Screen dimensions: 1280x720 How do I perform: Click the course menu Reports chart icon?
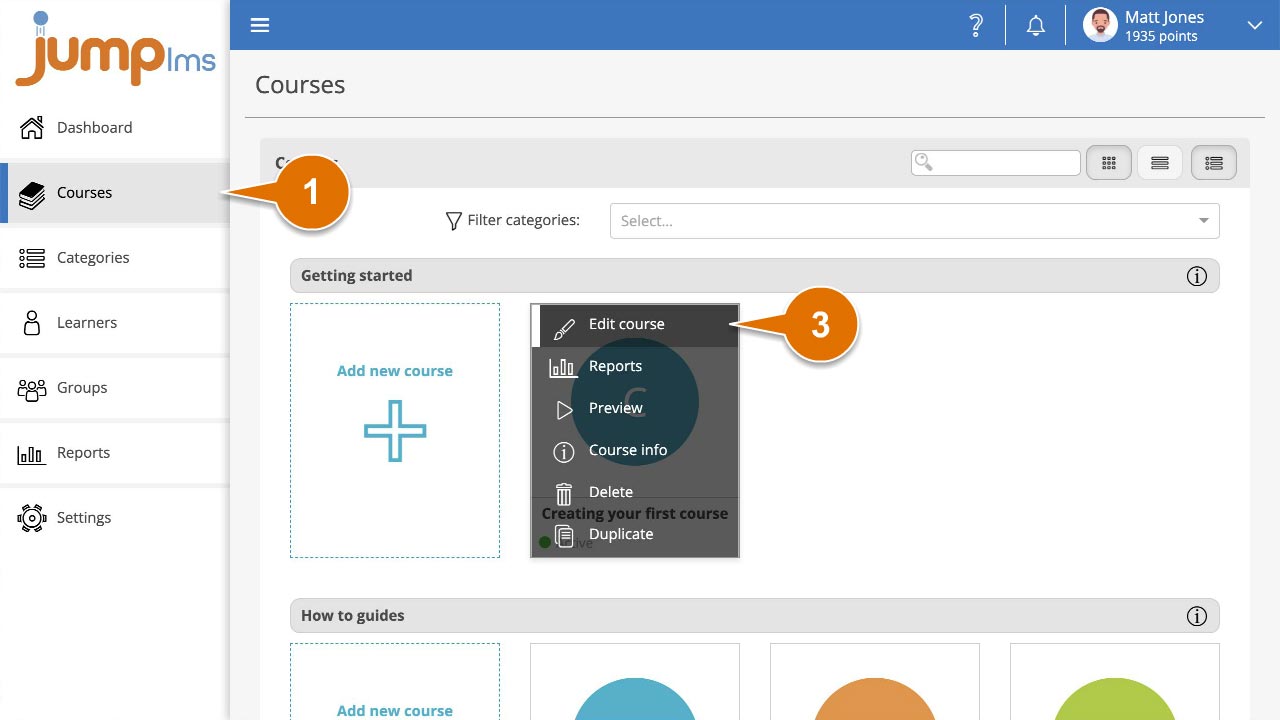coord(563,367)
